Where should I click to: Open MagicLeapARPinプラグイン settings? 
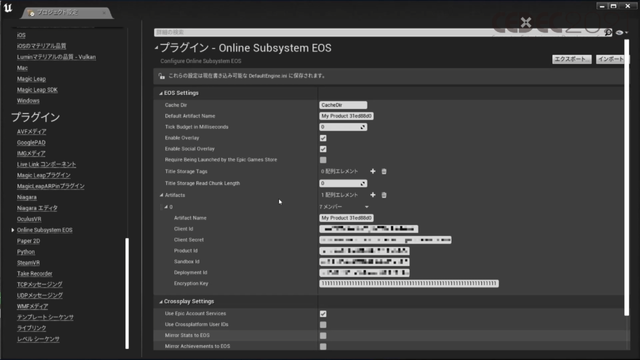pyautogui.click(x=51, y=186)
